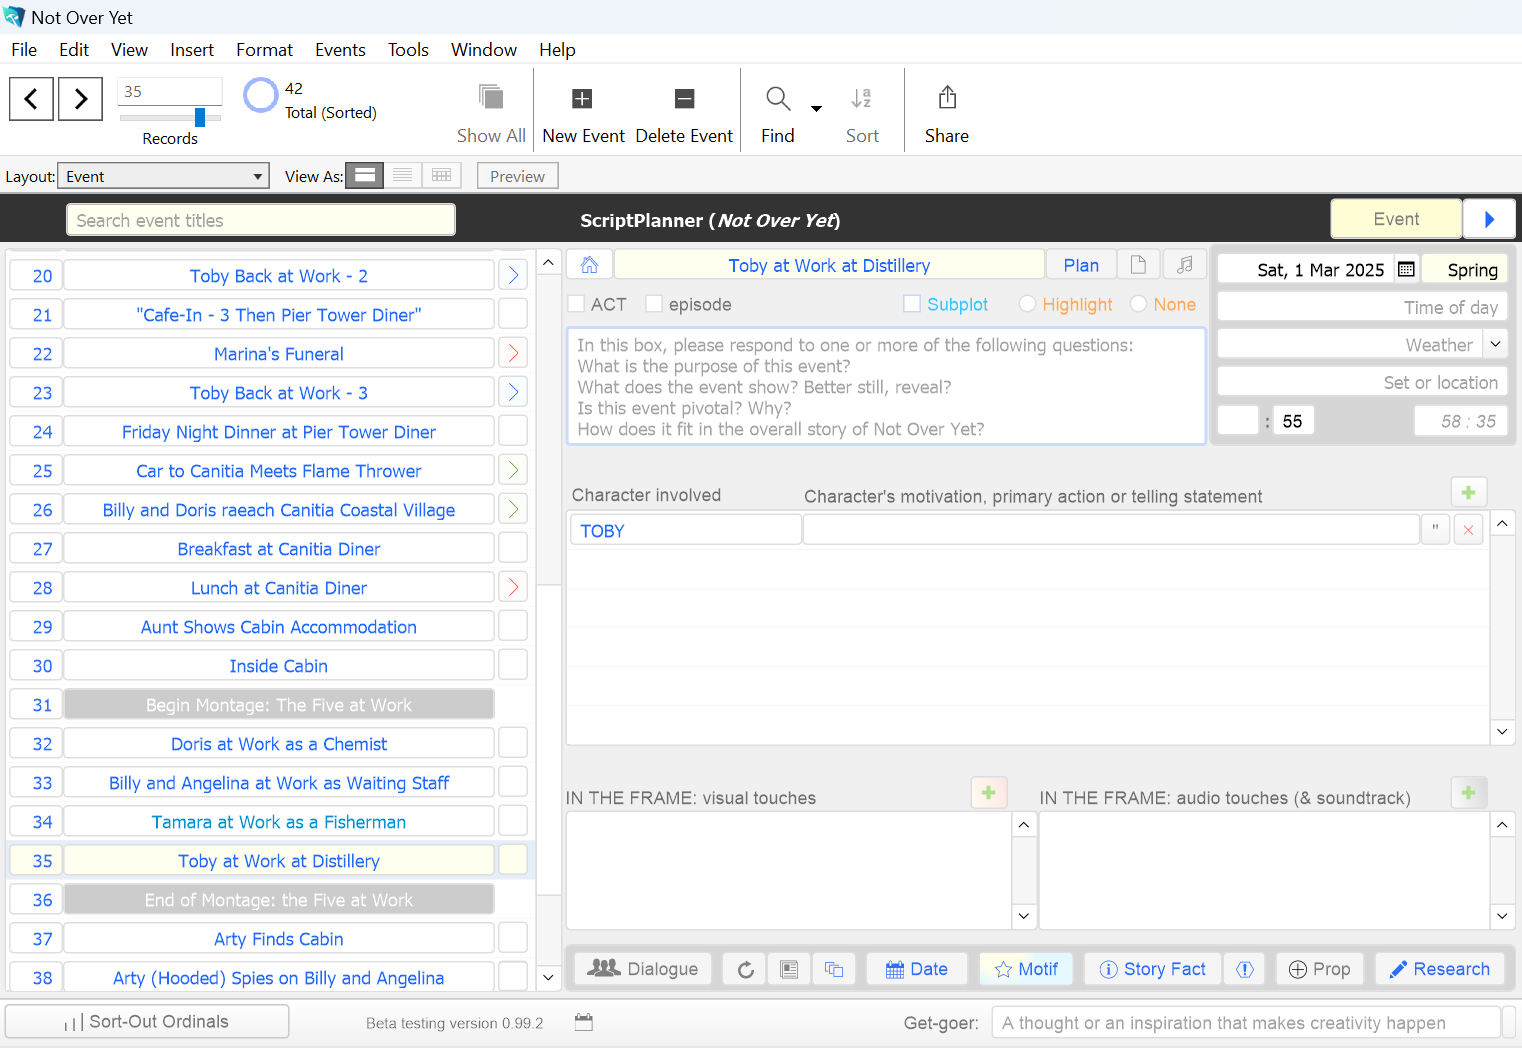
Task: Open the music notes icon near Plan
Action: [1184, 264]
